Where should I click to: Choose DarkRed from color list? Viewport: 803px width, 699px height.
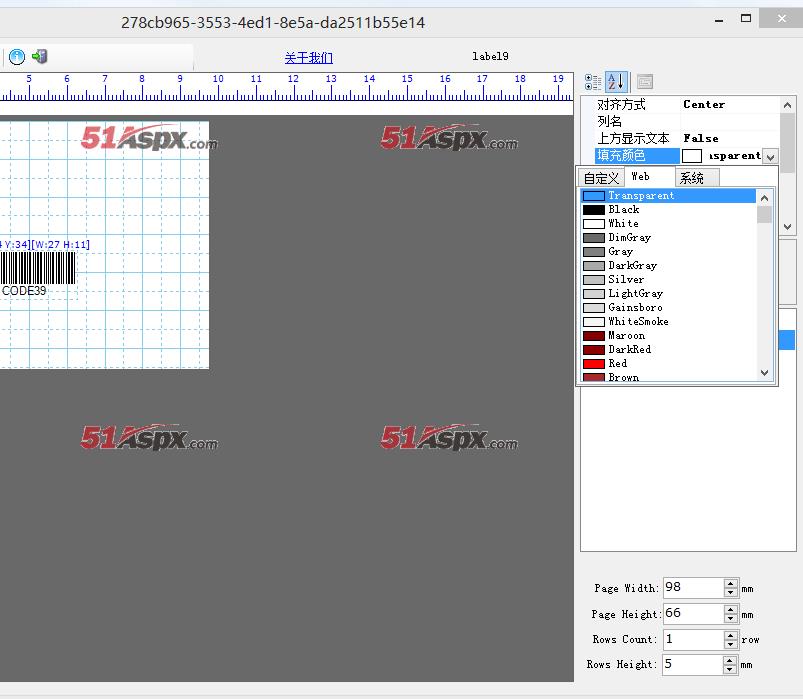pyautogui.click(x=668, y=350)
